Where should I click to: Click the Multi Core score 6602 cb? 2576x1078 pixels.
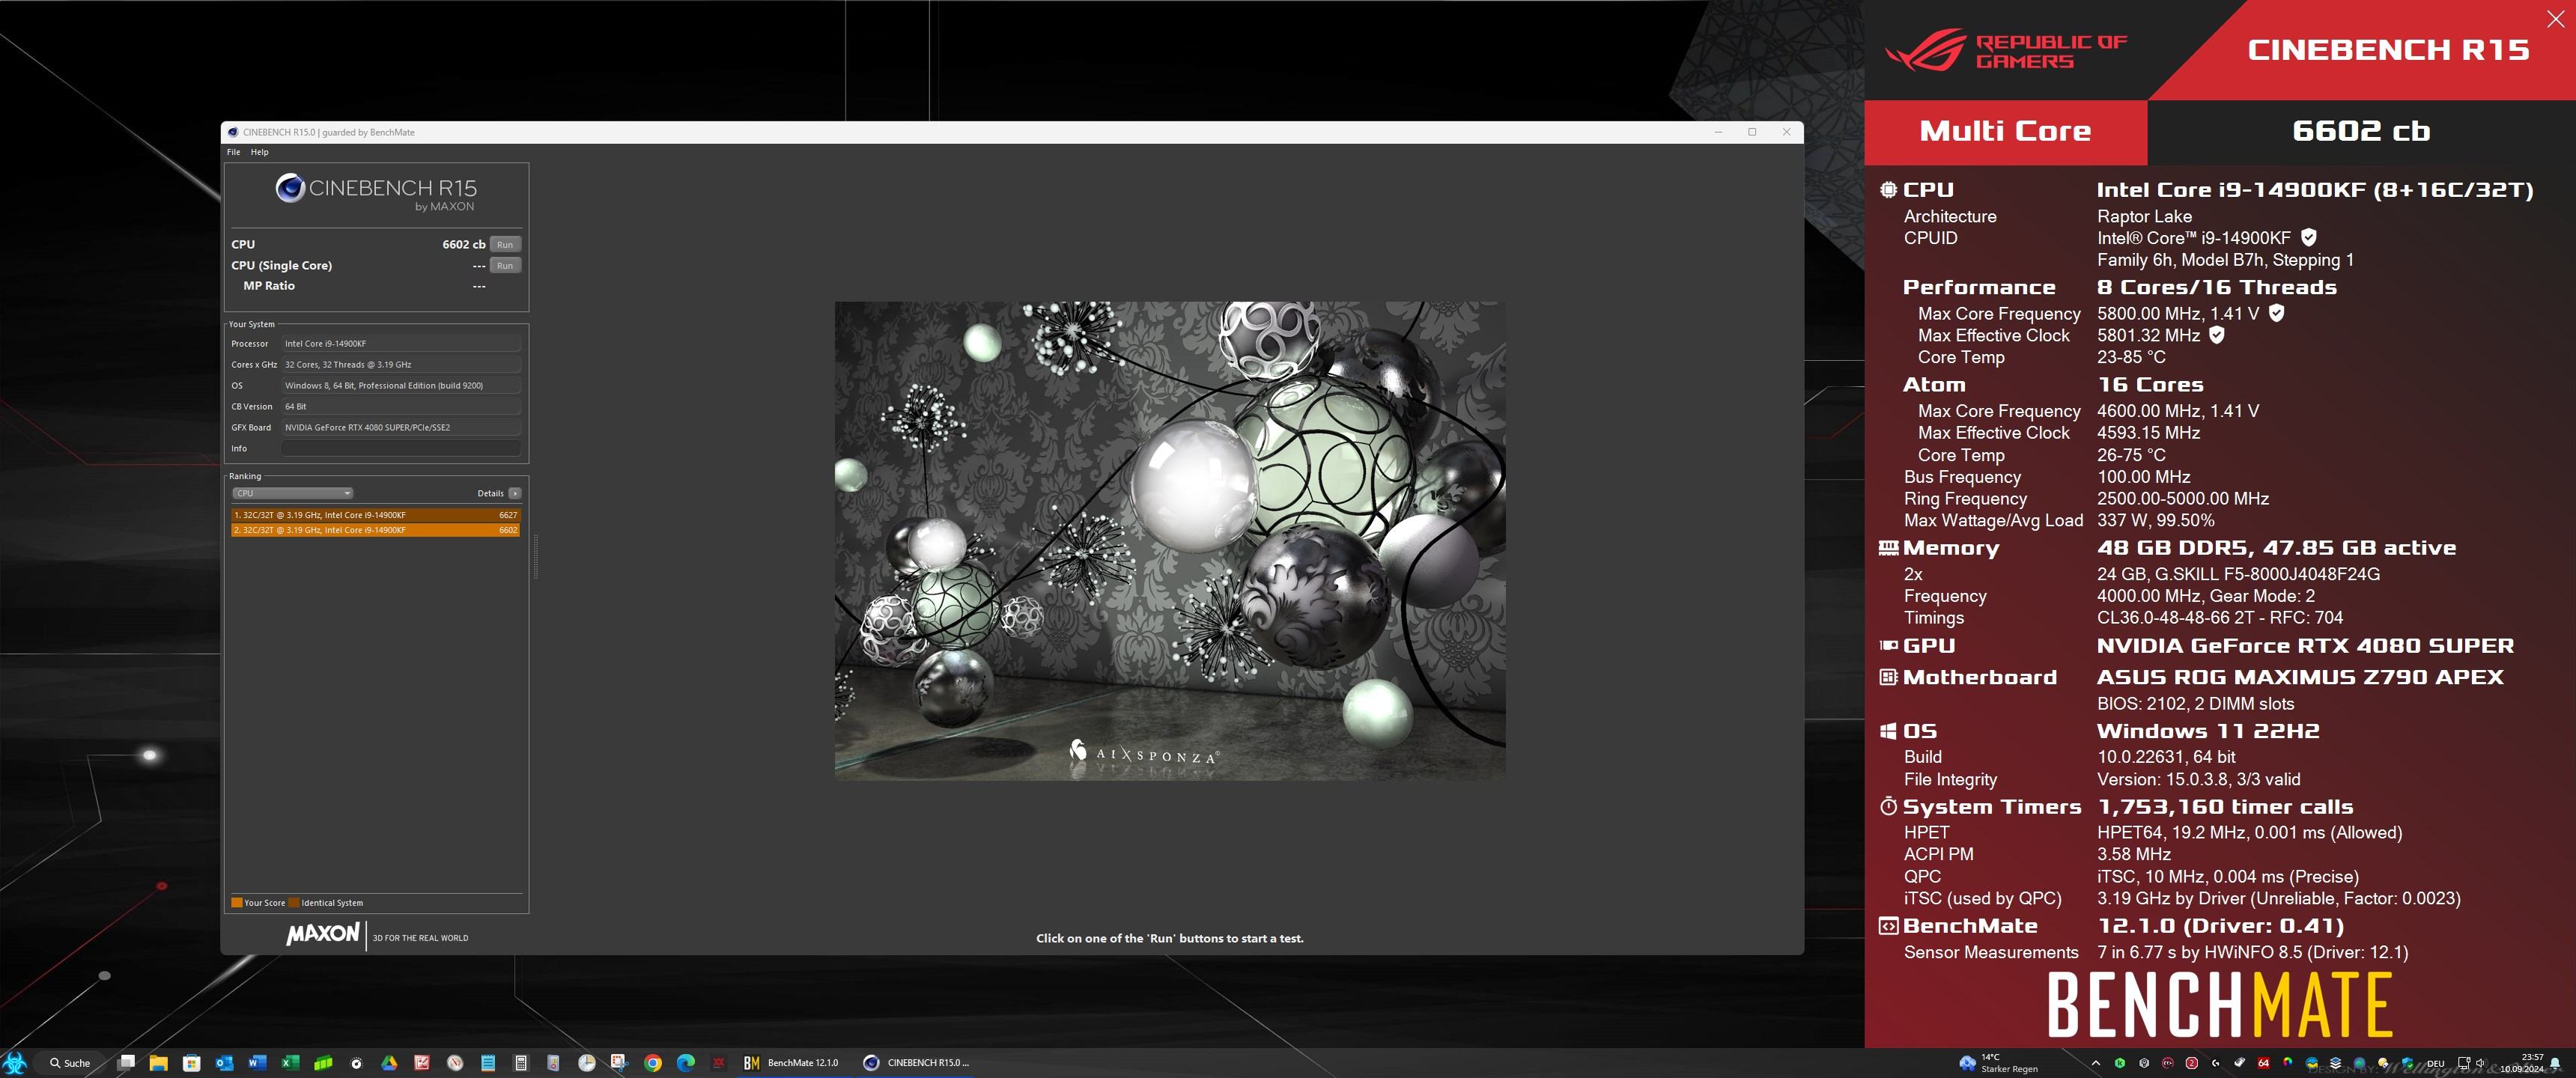pos(2360,131)
